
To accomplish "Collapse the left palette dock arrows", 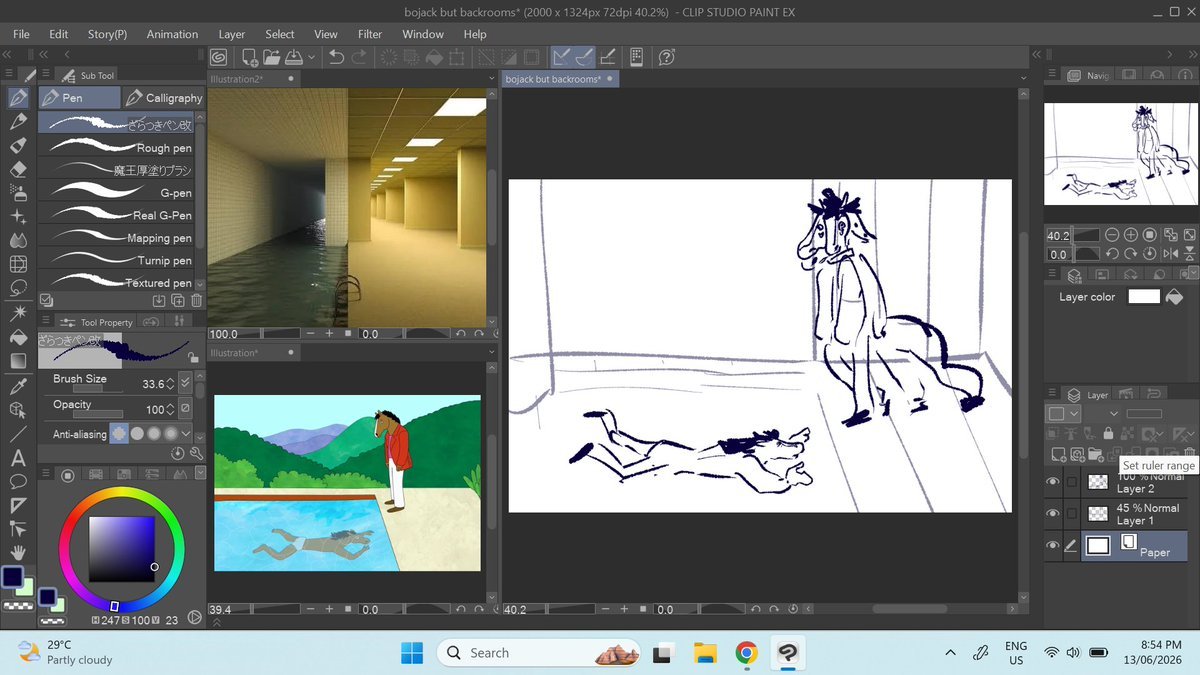I will [x=8, y=54].
